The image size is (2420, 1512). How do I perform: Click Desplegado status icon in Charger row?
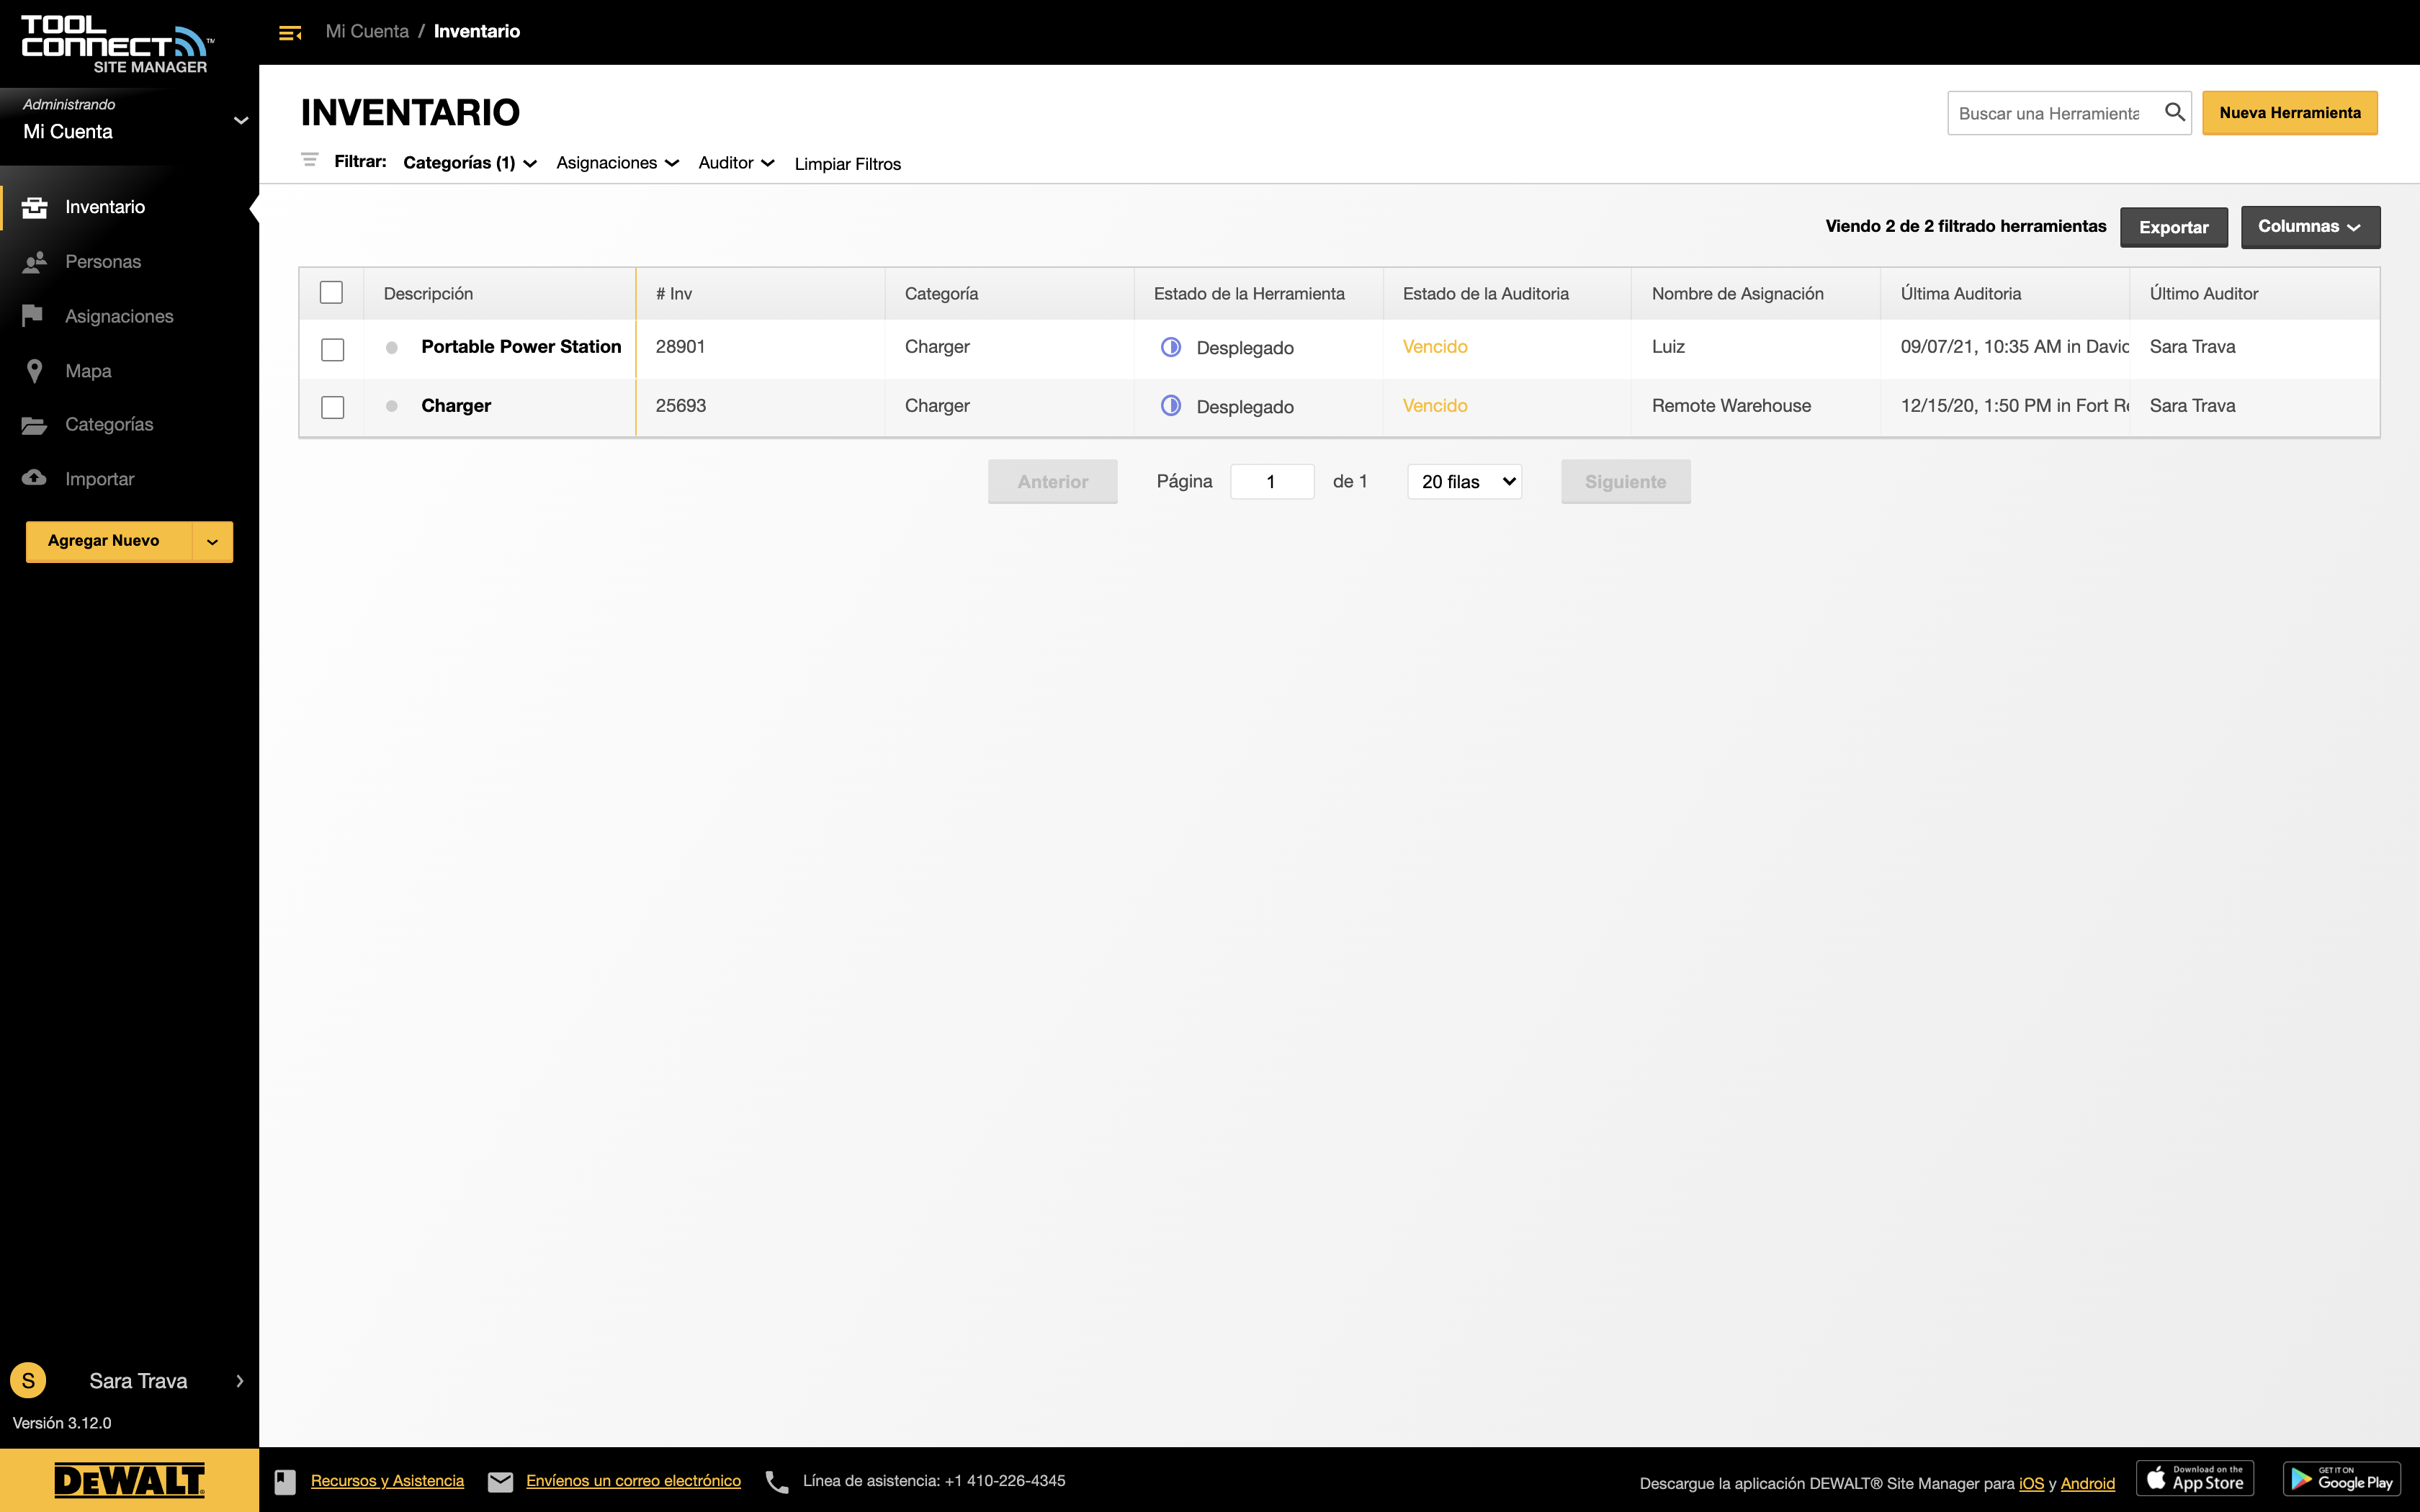(1171, 406)
